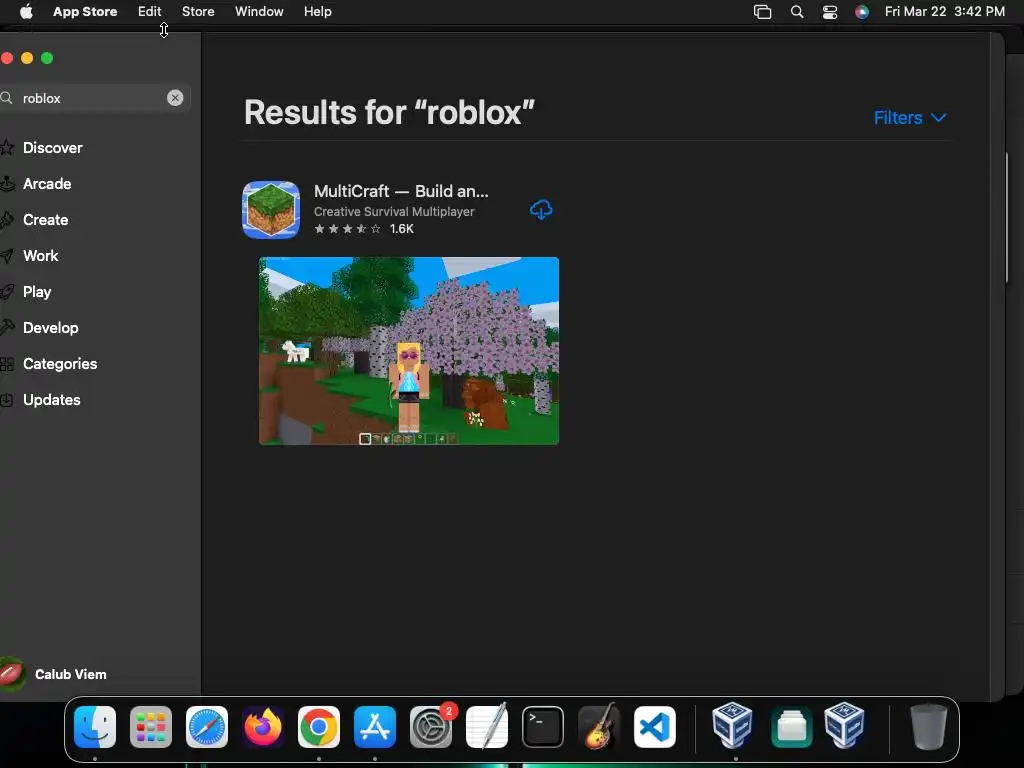Open Launchpad from the Dock
Image resolution: width=1024 pixels, height=768 pixels.
tap(151, 727)
